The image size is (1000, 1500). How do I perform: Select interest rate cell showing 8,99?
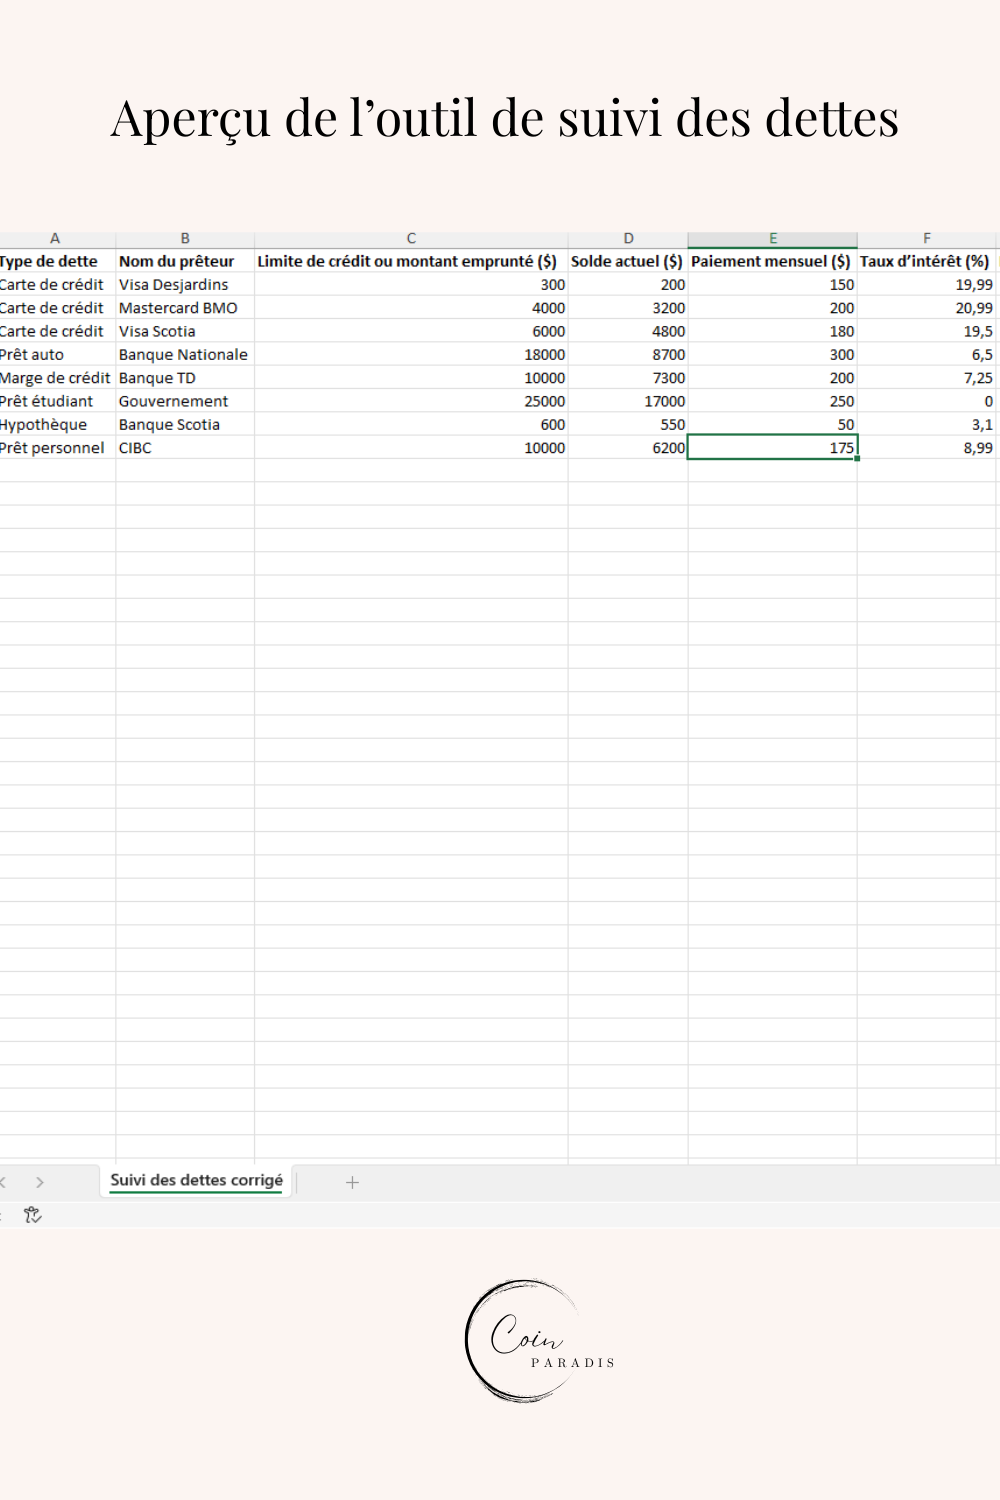(927, 448)
